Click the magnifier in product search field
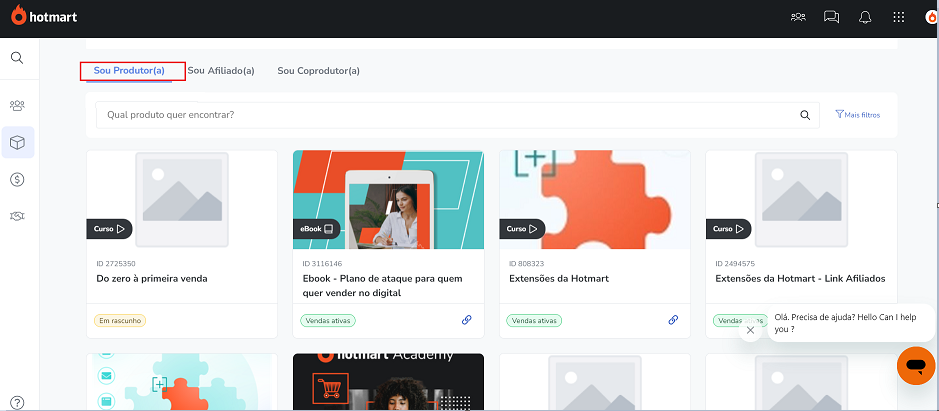The height and width of the screenshot is (411, 939). pyautogui.click(x=805, y=115)
